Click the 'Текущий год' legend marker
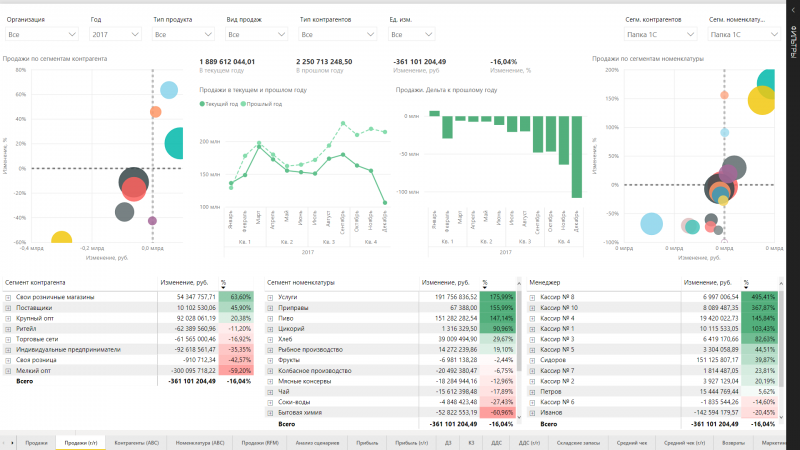 tap(202, 104)
